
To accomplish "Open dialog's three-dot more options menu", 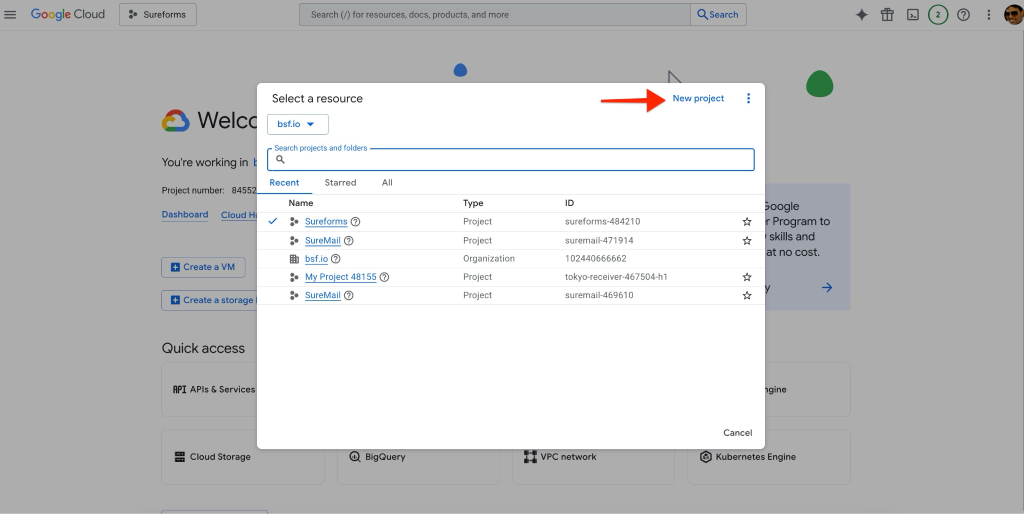I will (748, 99).
